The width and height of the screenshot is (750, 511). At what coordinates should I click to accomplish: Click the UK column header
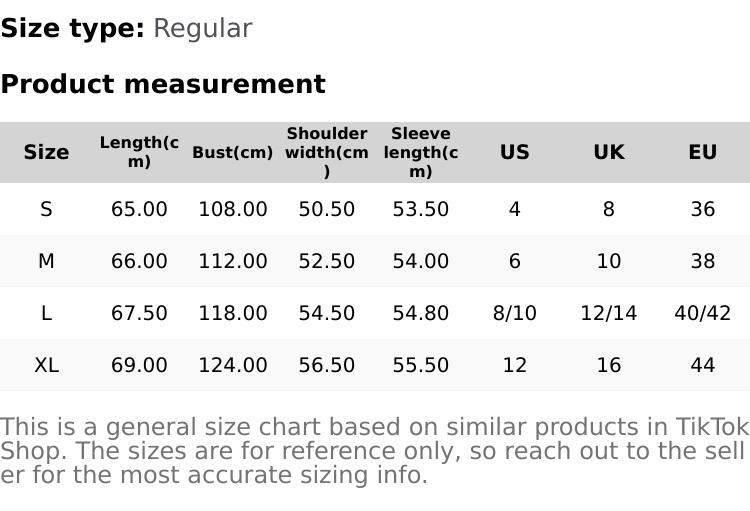609,152
